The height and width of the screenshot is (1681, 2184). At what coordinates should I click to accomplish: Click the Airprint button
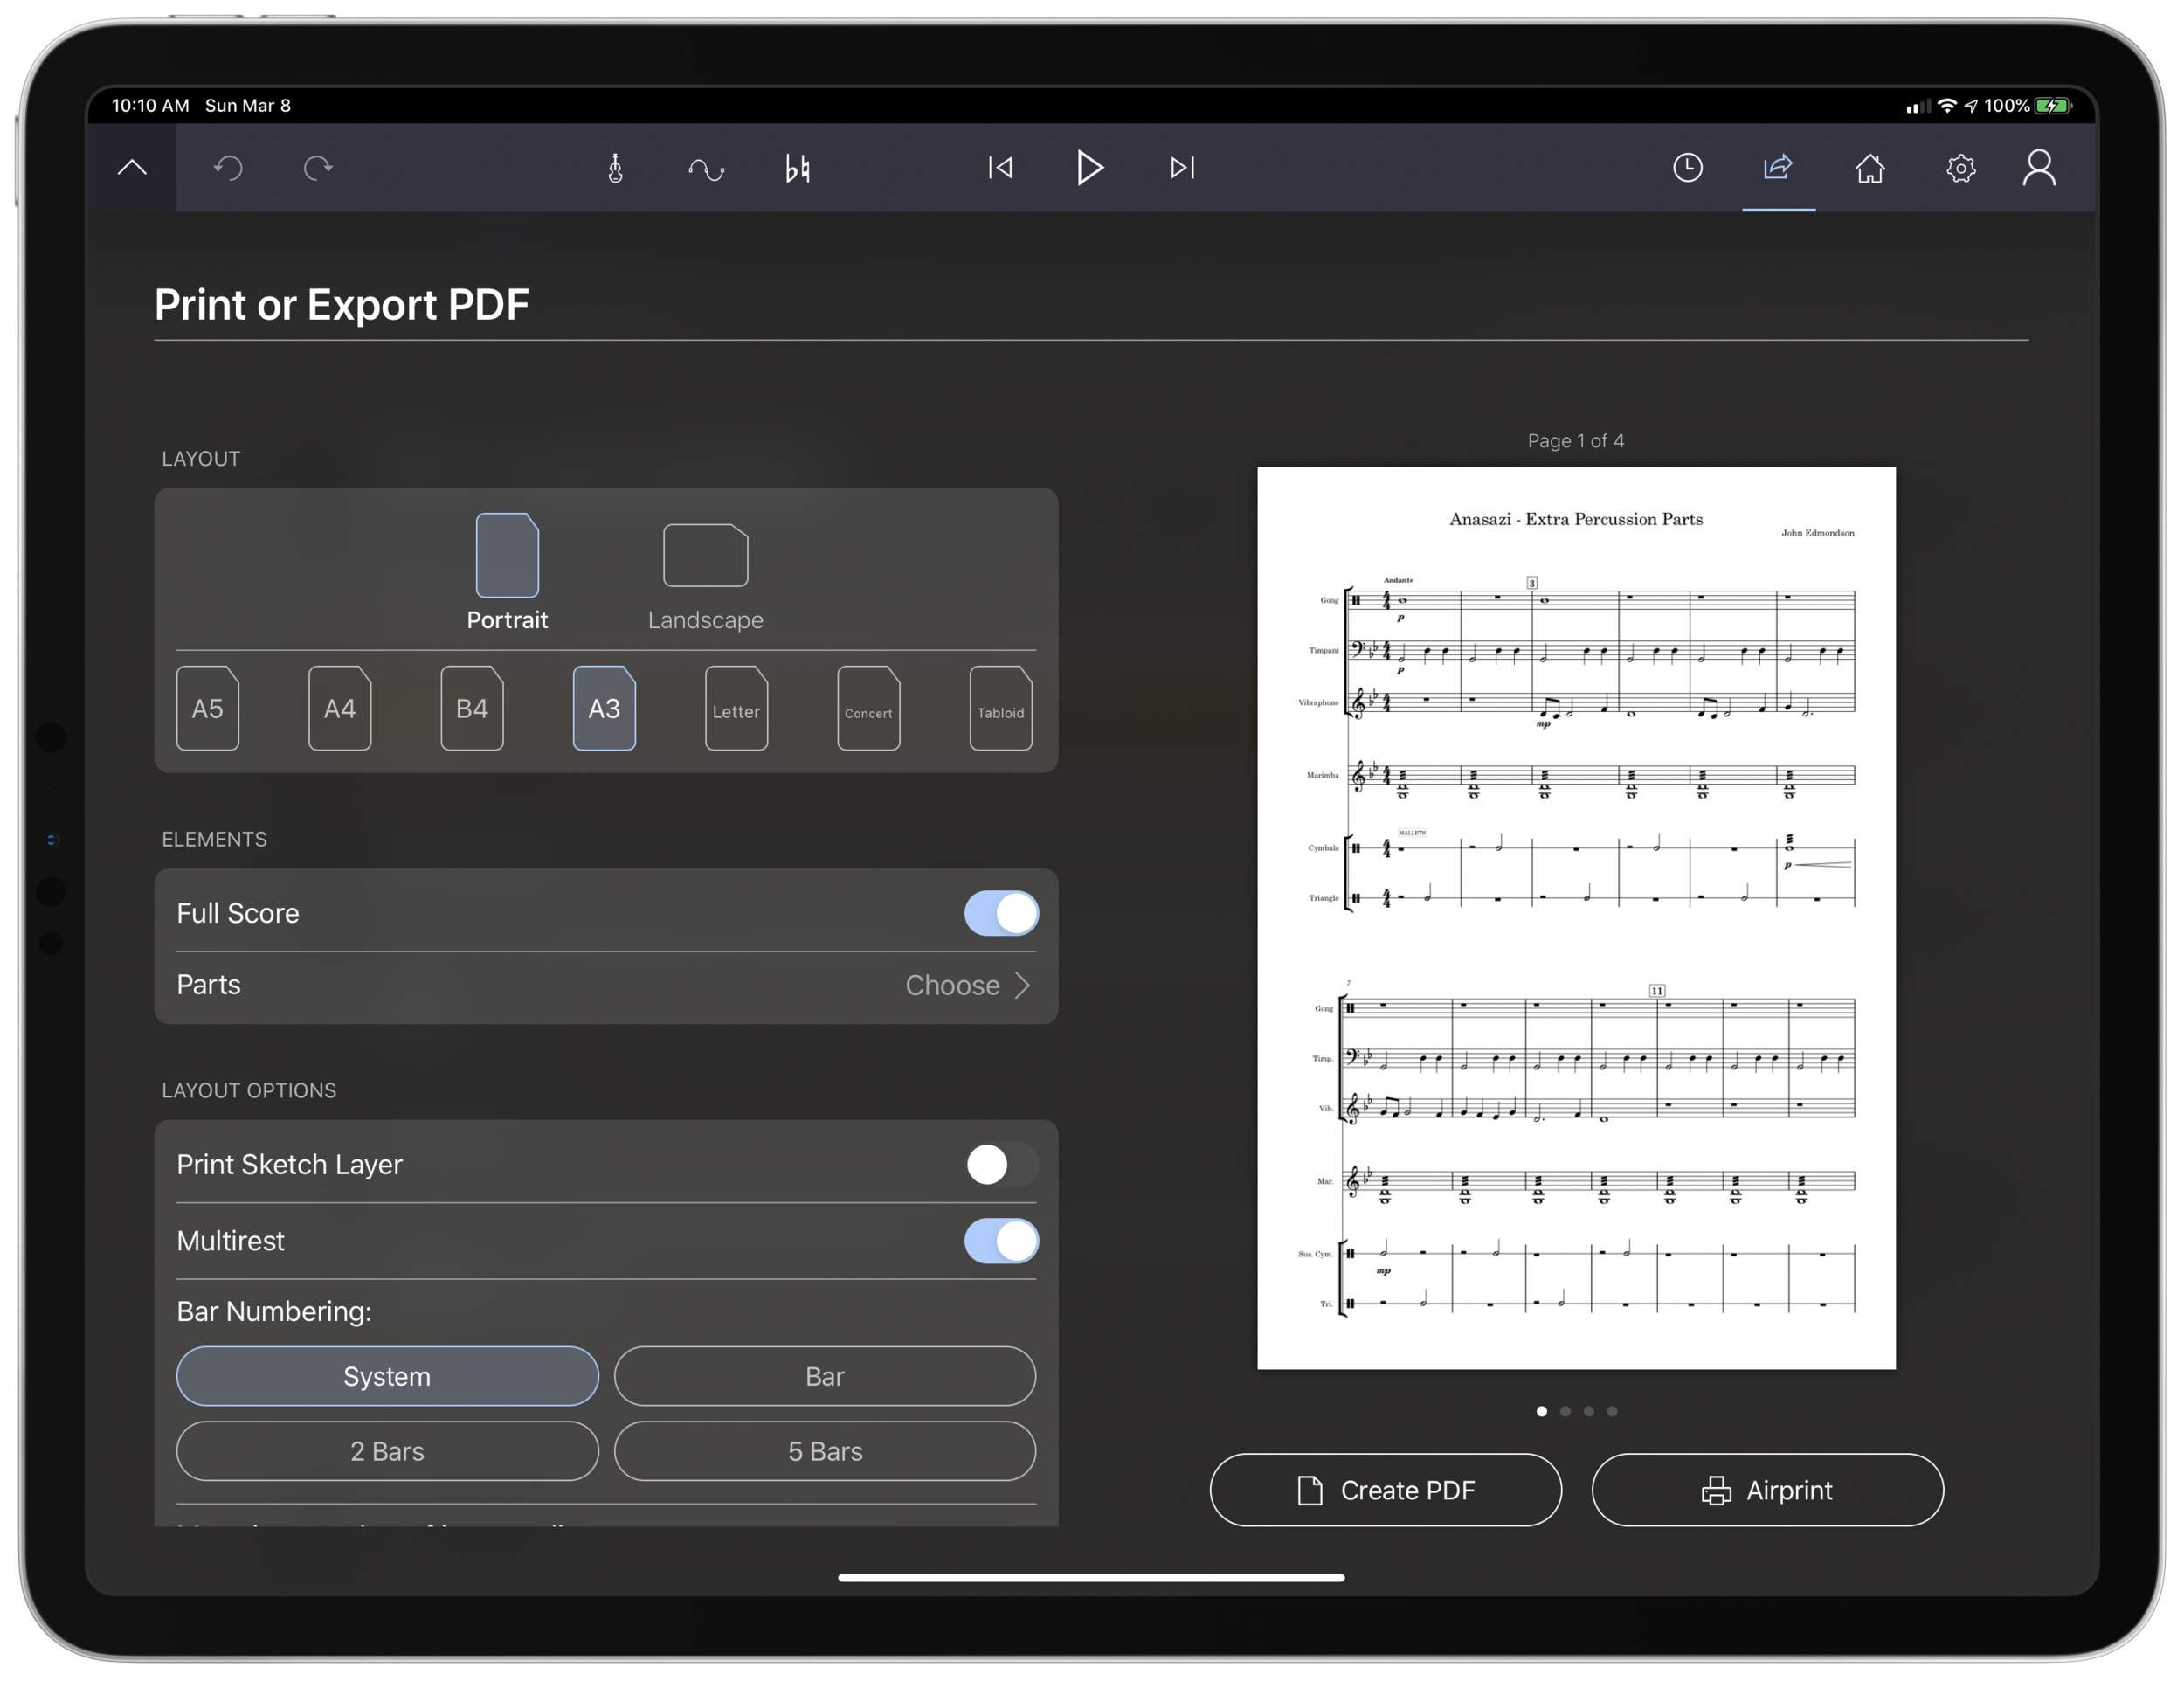click(x=1767, y=1489)
